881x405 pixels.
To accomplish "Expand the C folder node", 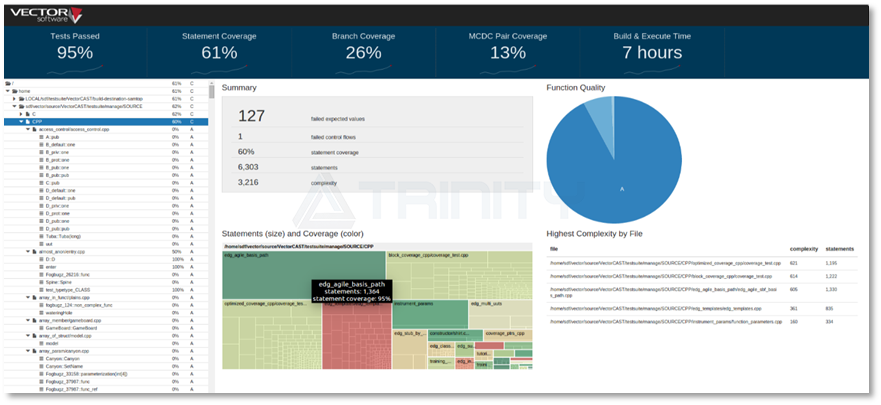I will tap(21, 114).
